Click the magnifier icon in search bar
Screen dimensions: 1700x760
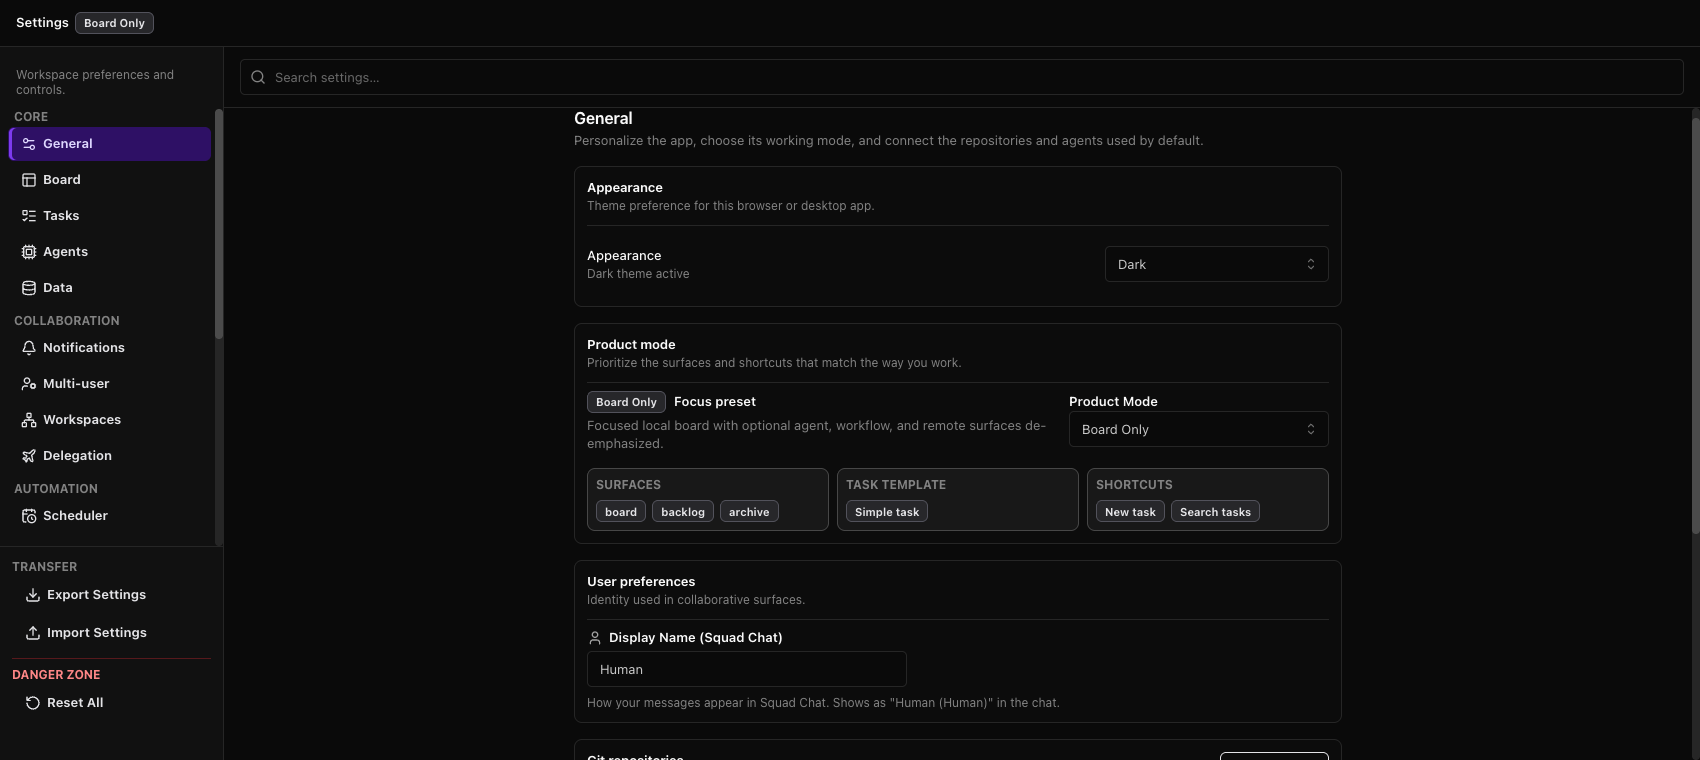258,77
